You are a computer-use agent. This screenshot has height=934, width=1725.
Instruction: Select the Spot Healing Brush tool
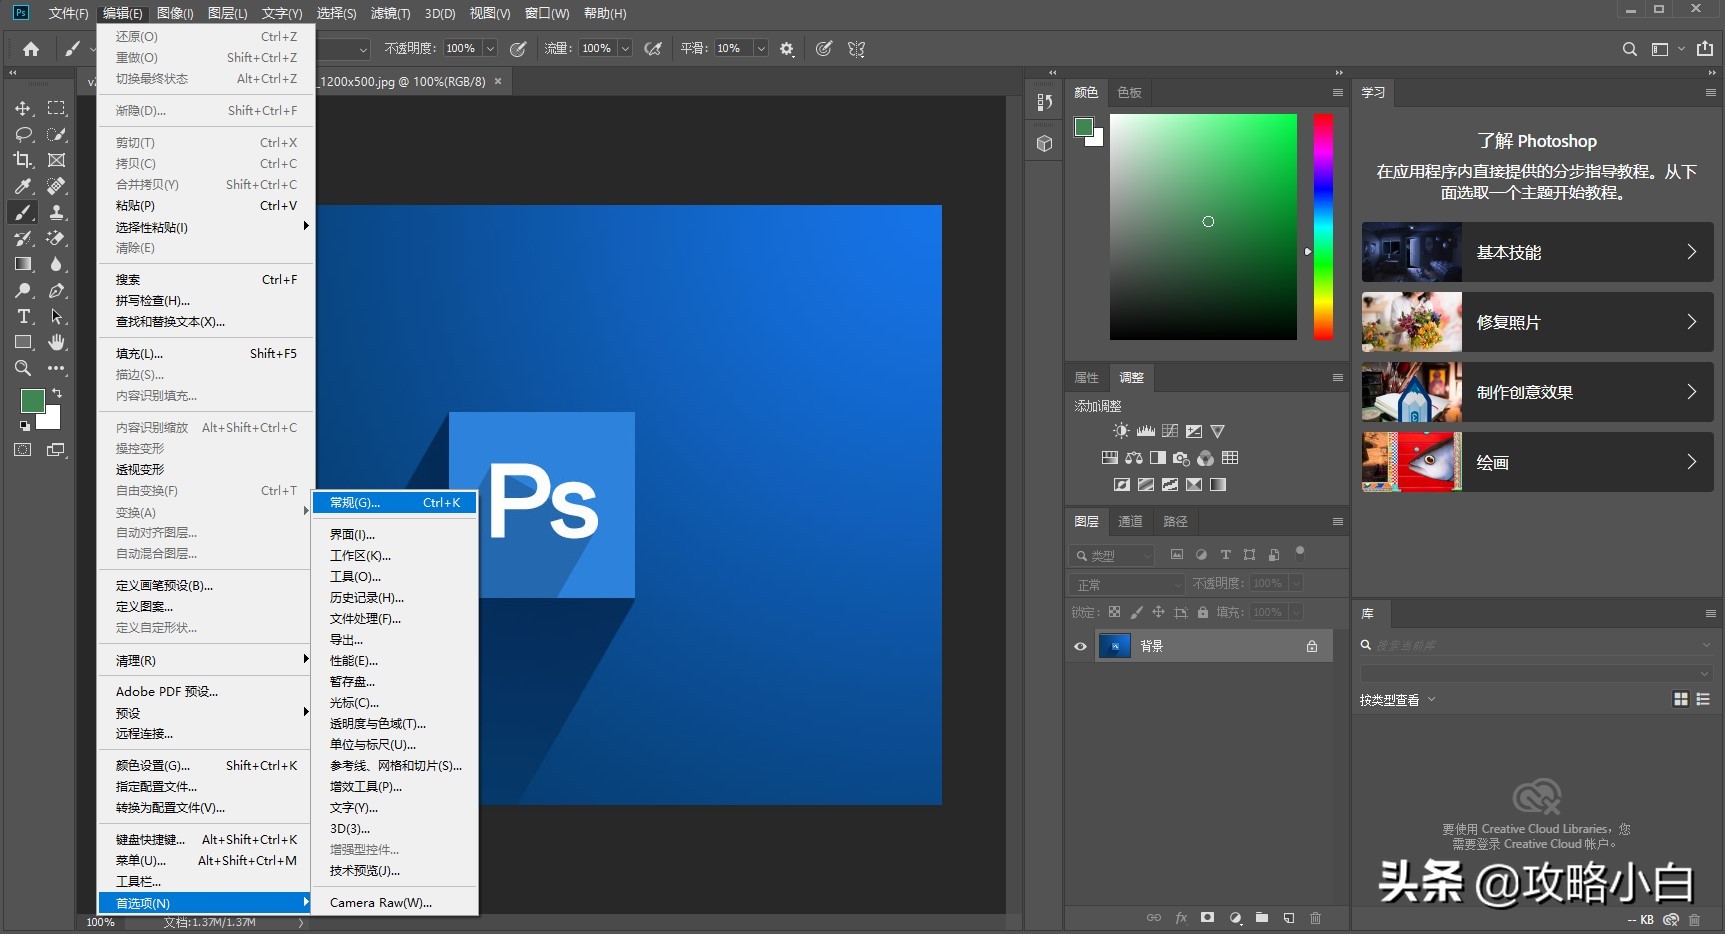[x=57, y=186]
